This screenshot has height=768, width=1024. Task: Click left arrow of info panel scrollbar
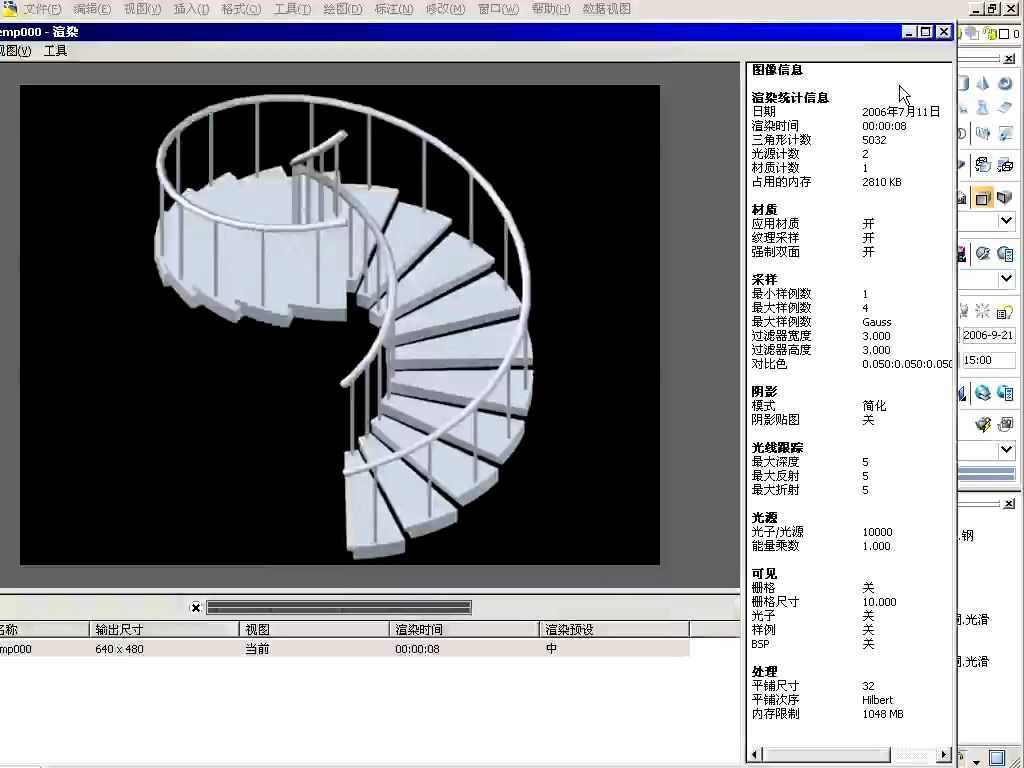pyautogui.click(x=754, y=754)
